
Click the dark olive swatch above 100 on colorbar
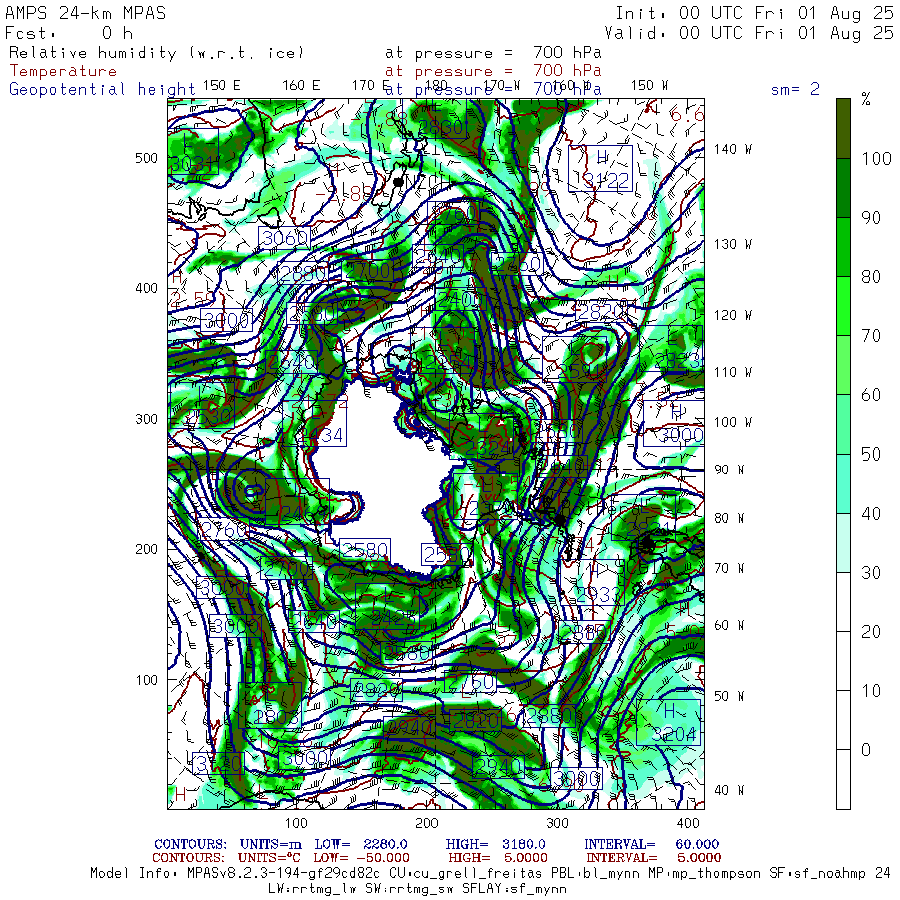[x=843, y=129]
